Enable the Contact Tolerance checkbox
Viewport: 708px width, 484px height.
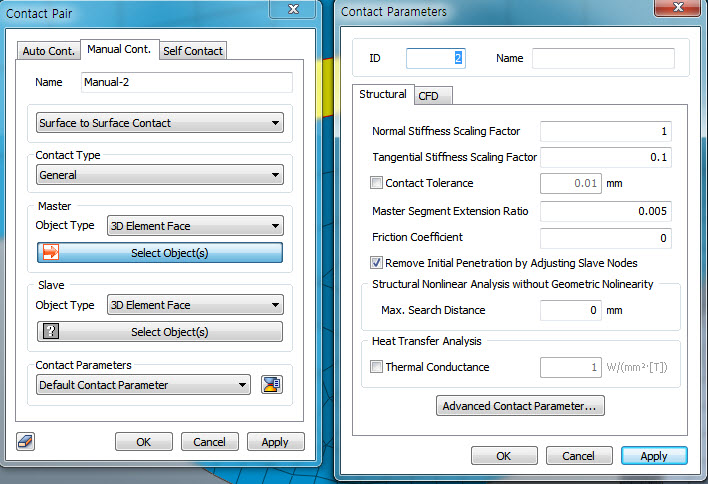pos(376,183)
